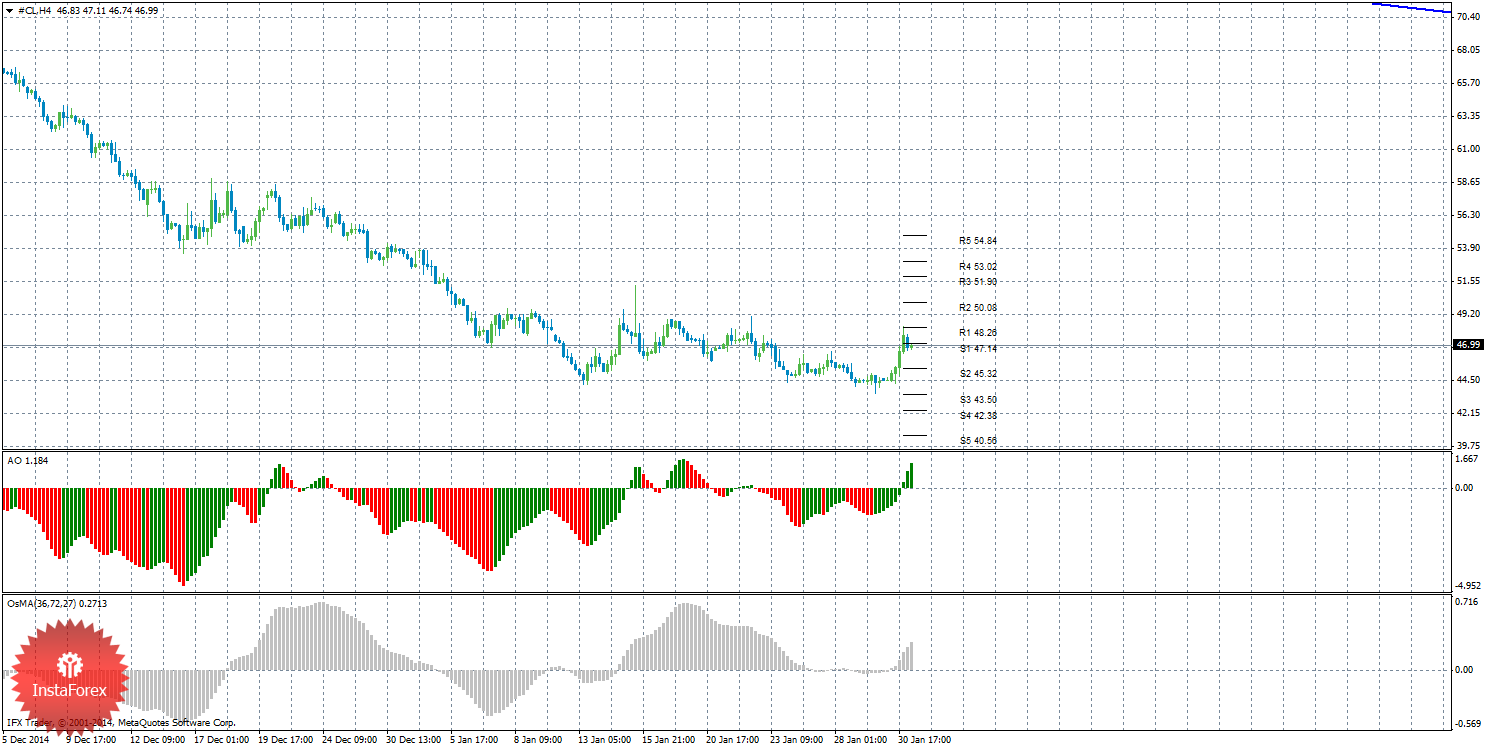Click the 70.40 price axis value
The image size is (1491, 748).
click(x=1469, y=17)
